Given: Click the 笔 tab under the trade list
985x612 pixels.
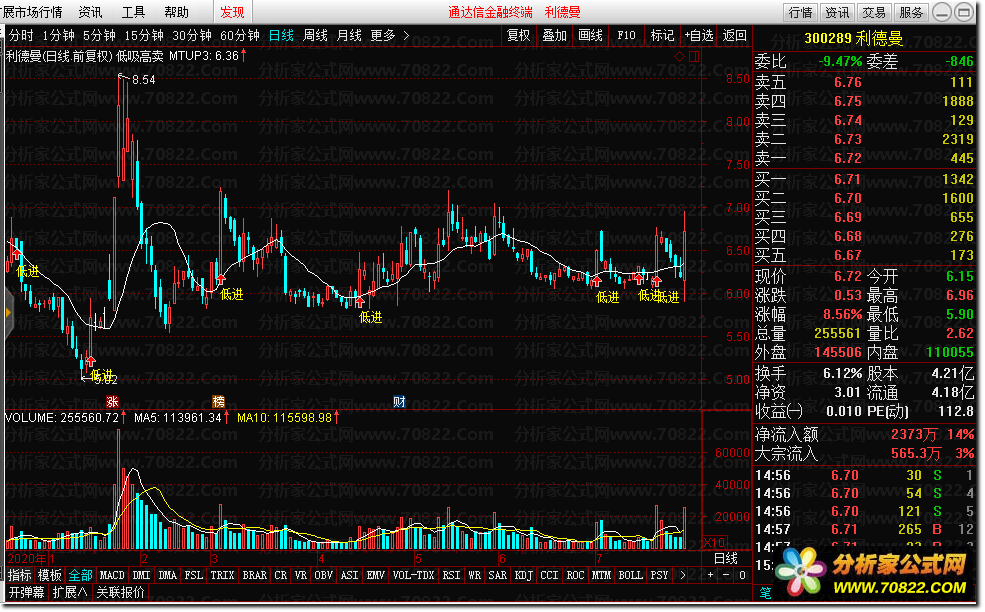Looking at the screenshot, I should [x=765, y=593].
